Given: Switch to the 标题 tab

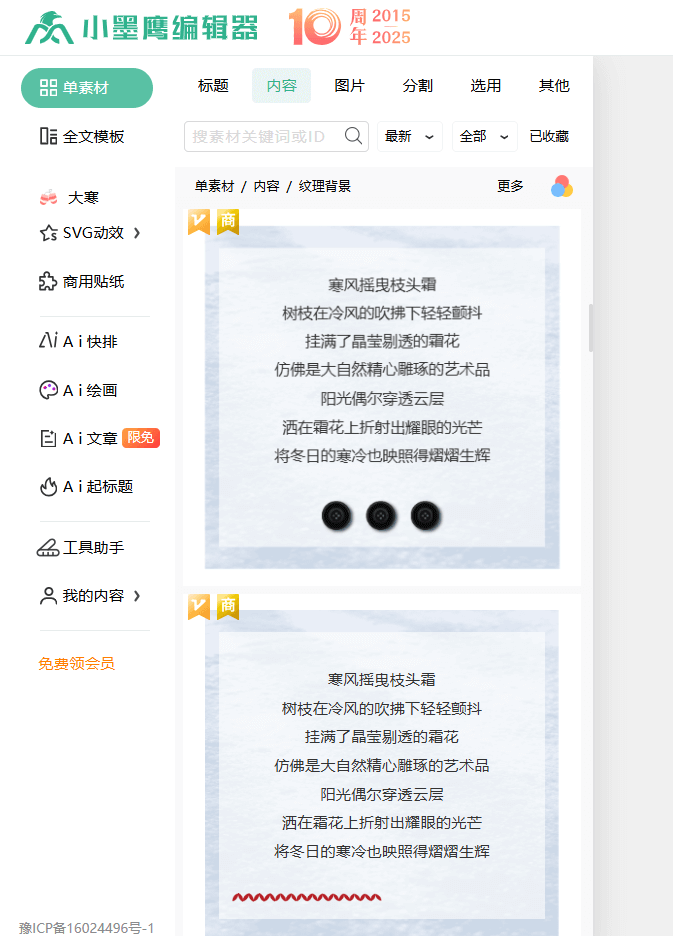Looking at the screenshot, I should point(213,86).
